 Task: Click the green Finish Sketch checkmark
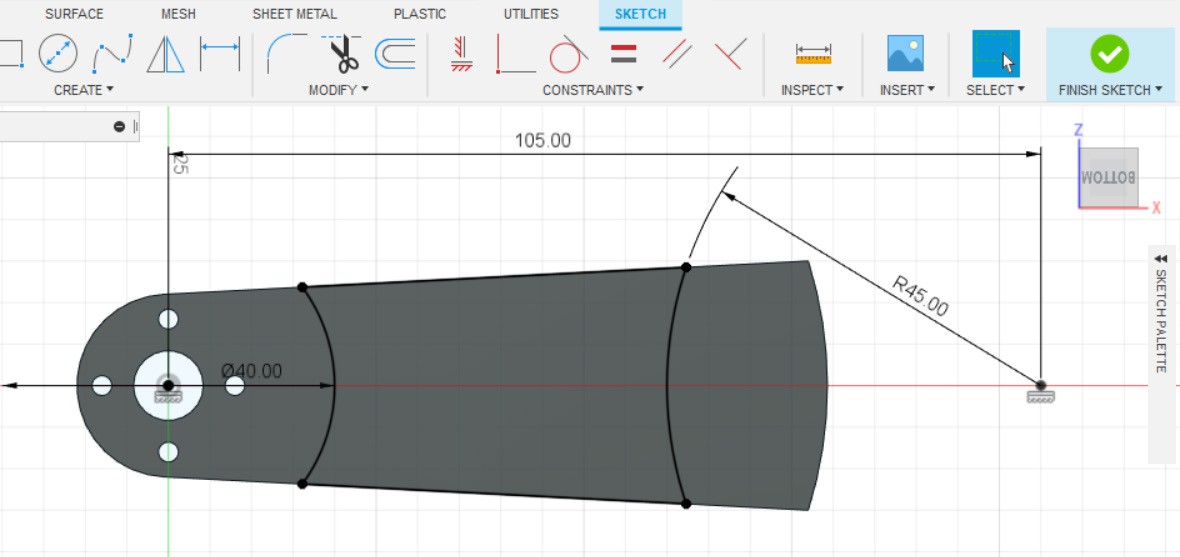click(x=1109, y=53)
